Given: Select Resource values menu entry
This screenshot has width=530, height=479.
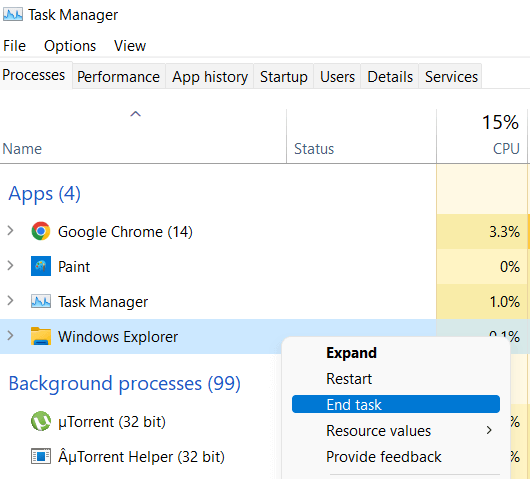Looking at the screenshot, I should pos(396,430).
